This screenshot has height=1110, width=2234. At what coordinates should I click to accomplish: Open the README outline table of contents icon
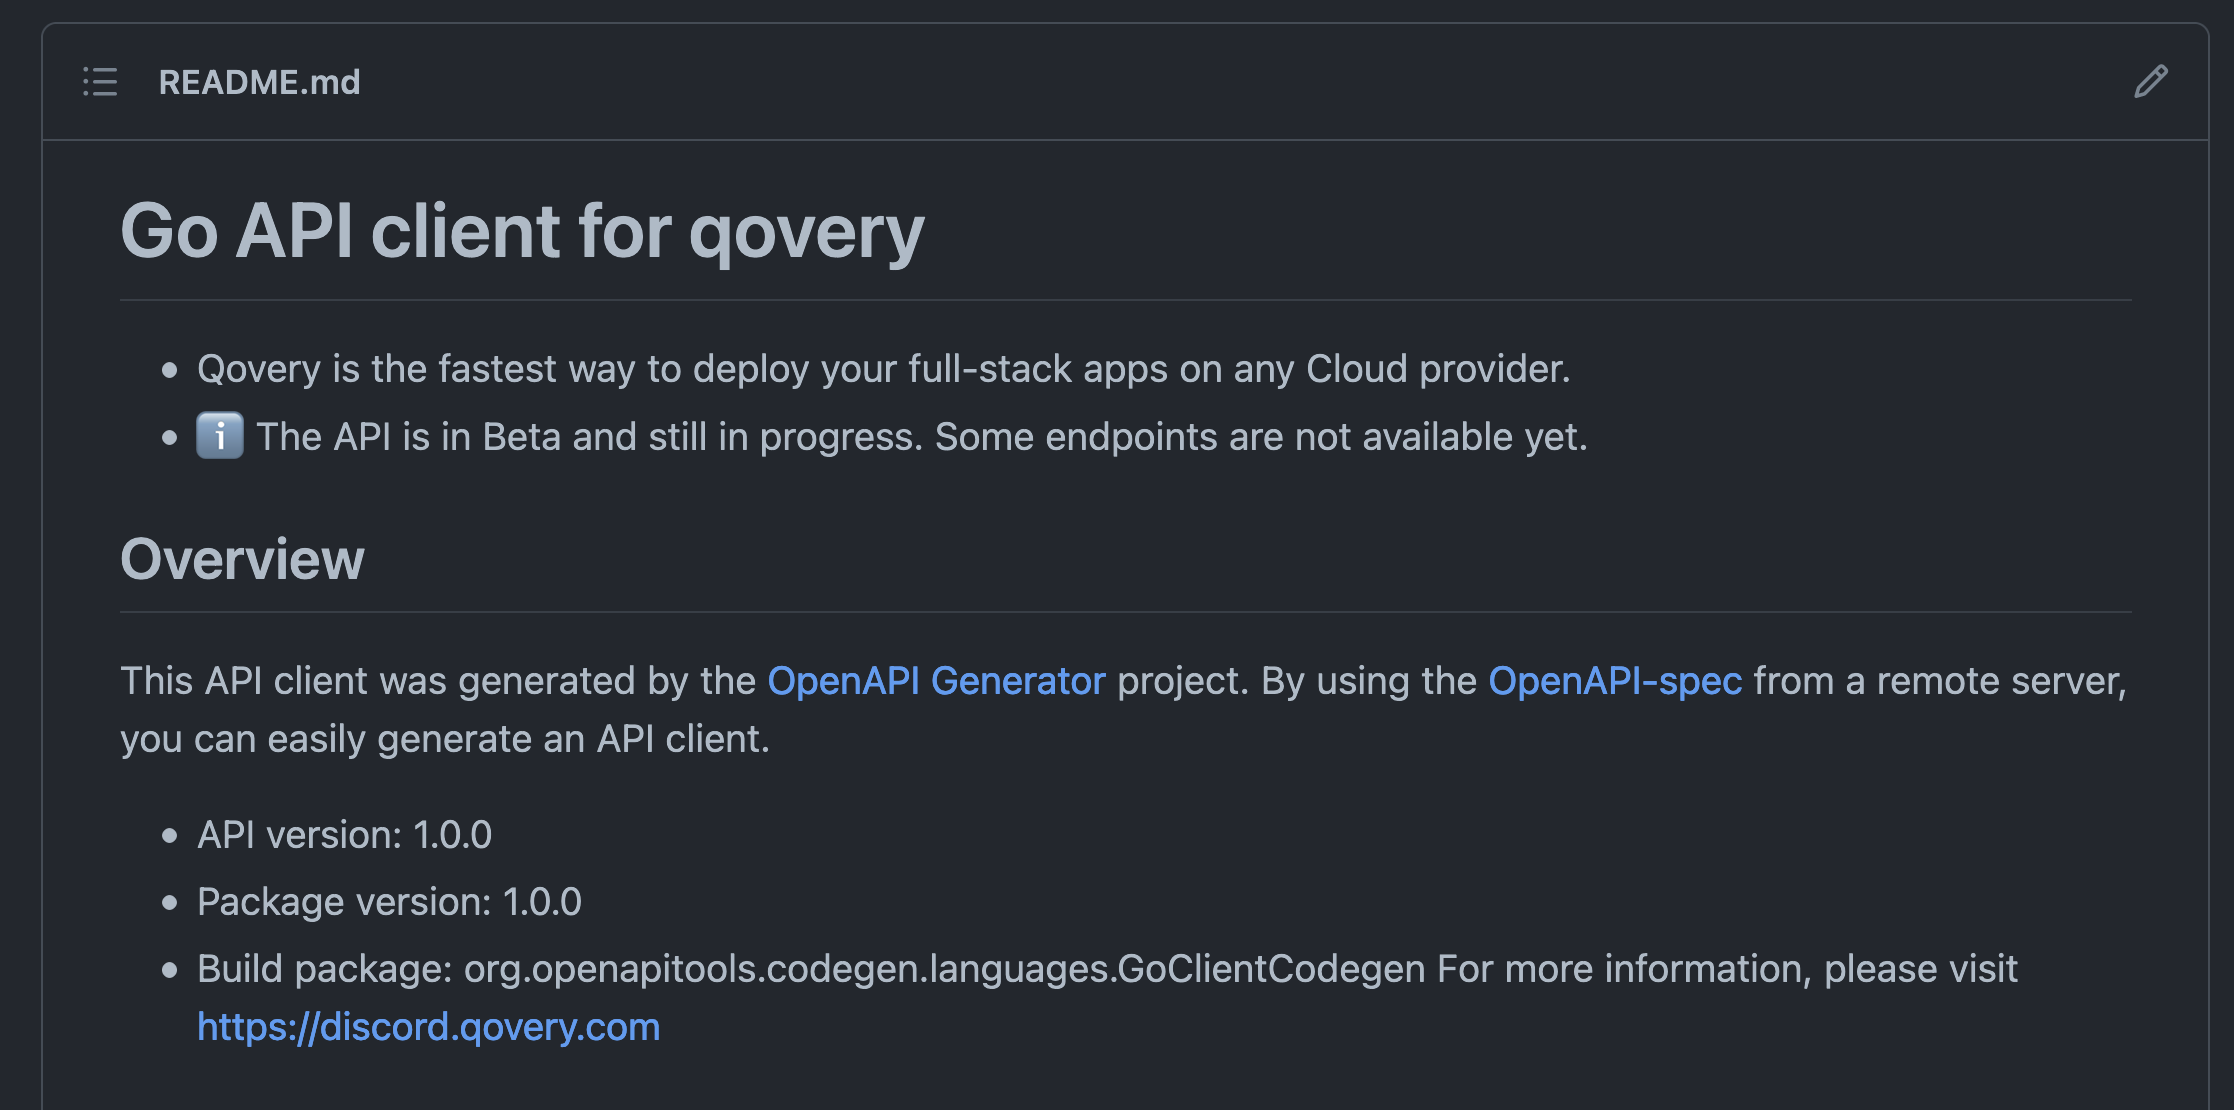coord(100,82)
